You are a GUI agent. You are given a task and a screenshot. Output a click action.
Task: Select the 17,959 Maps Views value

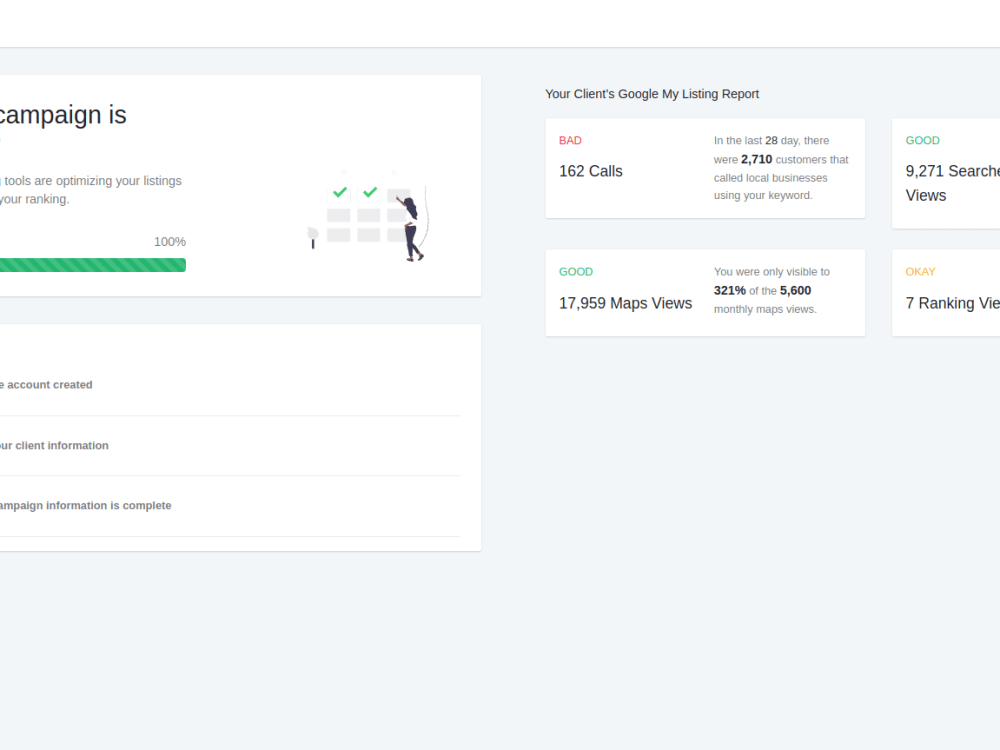click(625, 303)
